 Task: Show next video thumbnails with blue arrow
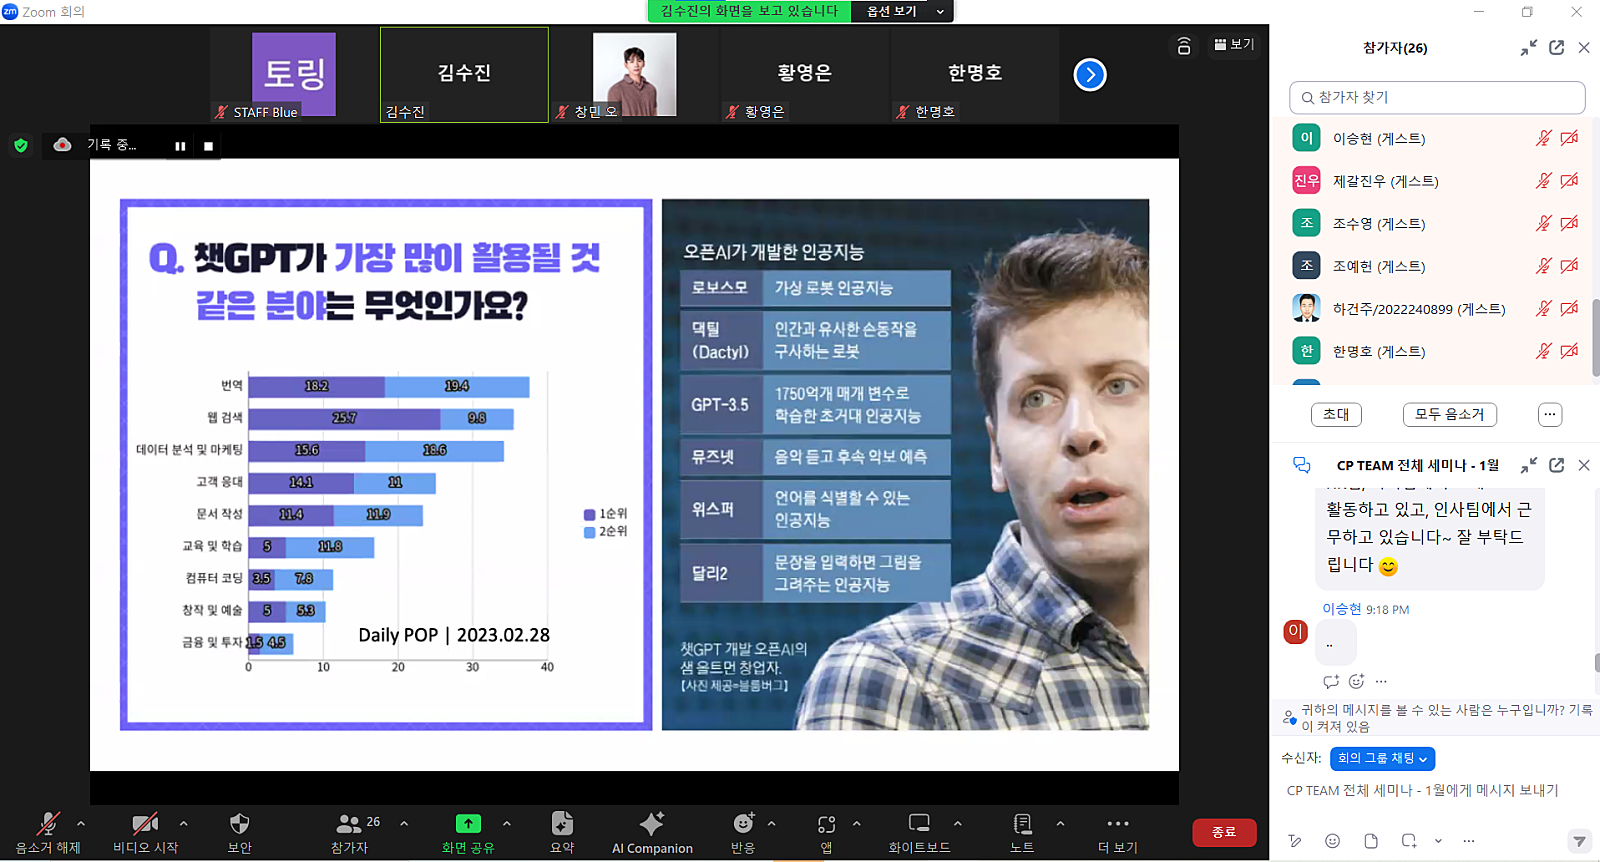(x=1090, y=74)
